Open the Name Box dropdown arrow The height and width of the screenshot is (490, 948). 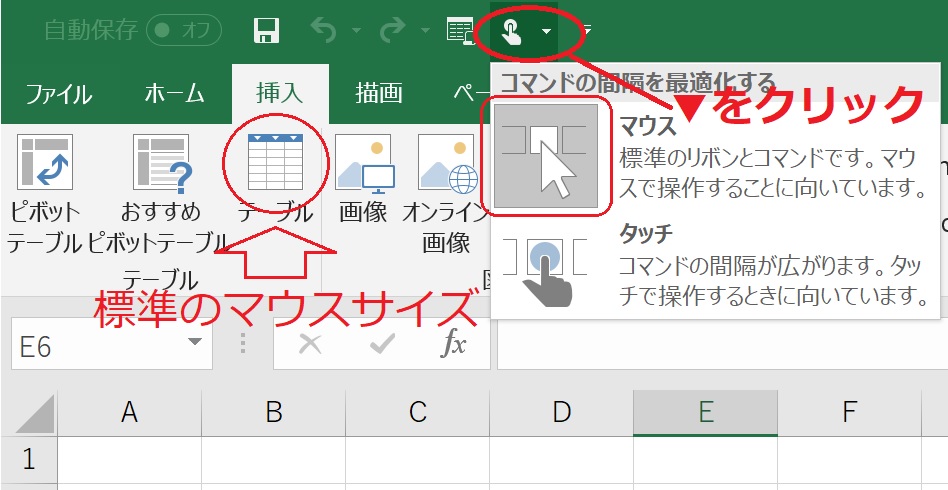pos(195,342)
